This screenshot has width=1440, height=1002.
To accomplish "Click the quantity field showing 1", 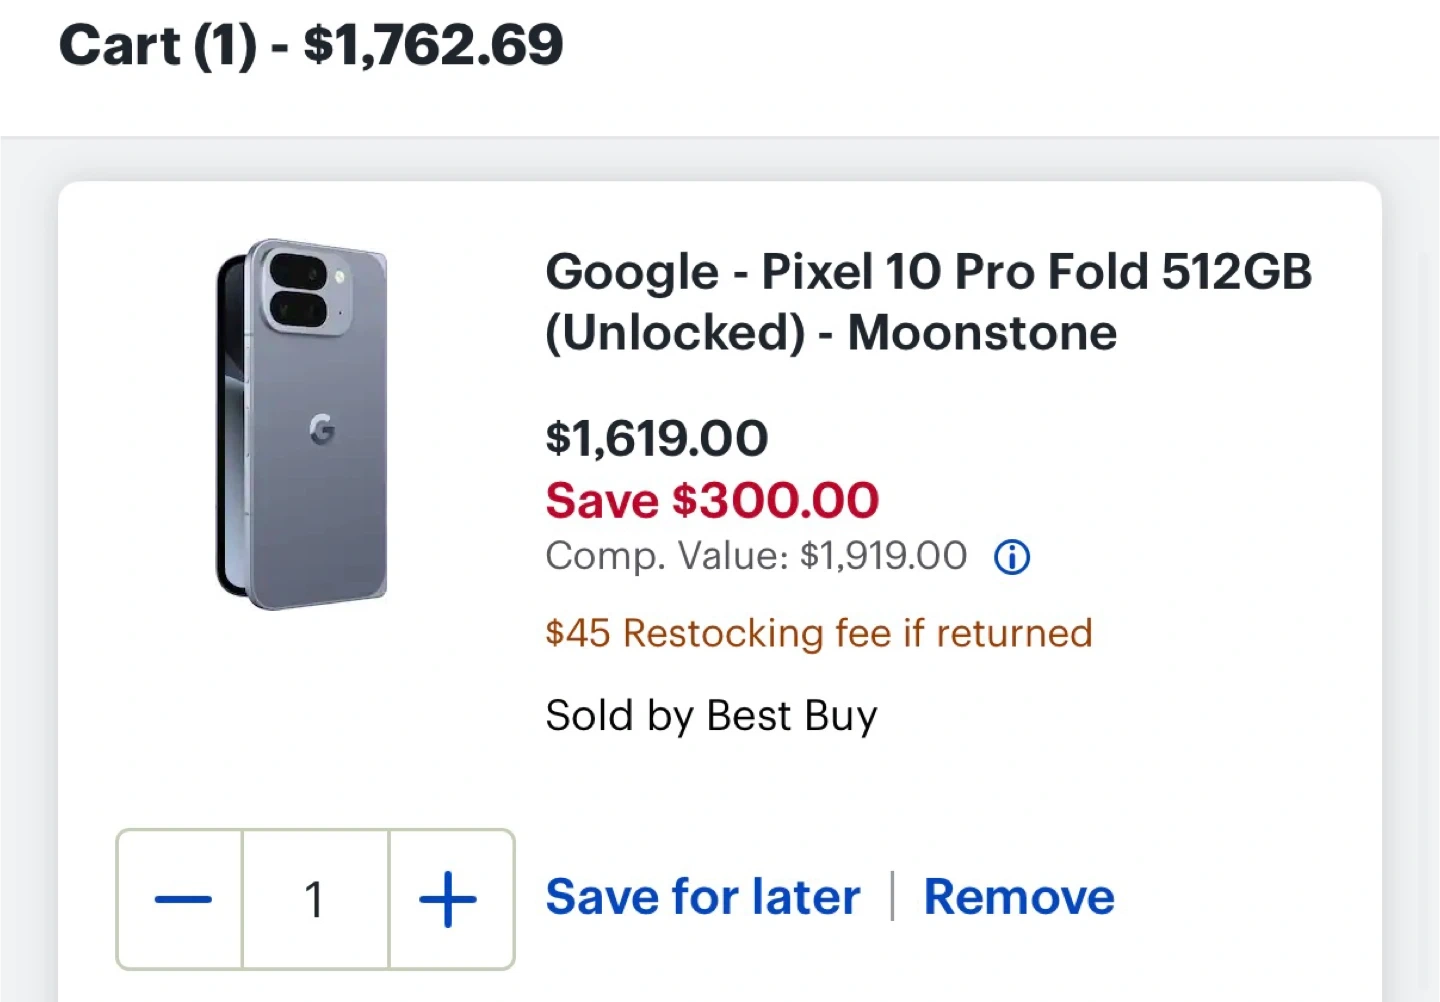I will coord(314,899).
